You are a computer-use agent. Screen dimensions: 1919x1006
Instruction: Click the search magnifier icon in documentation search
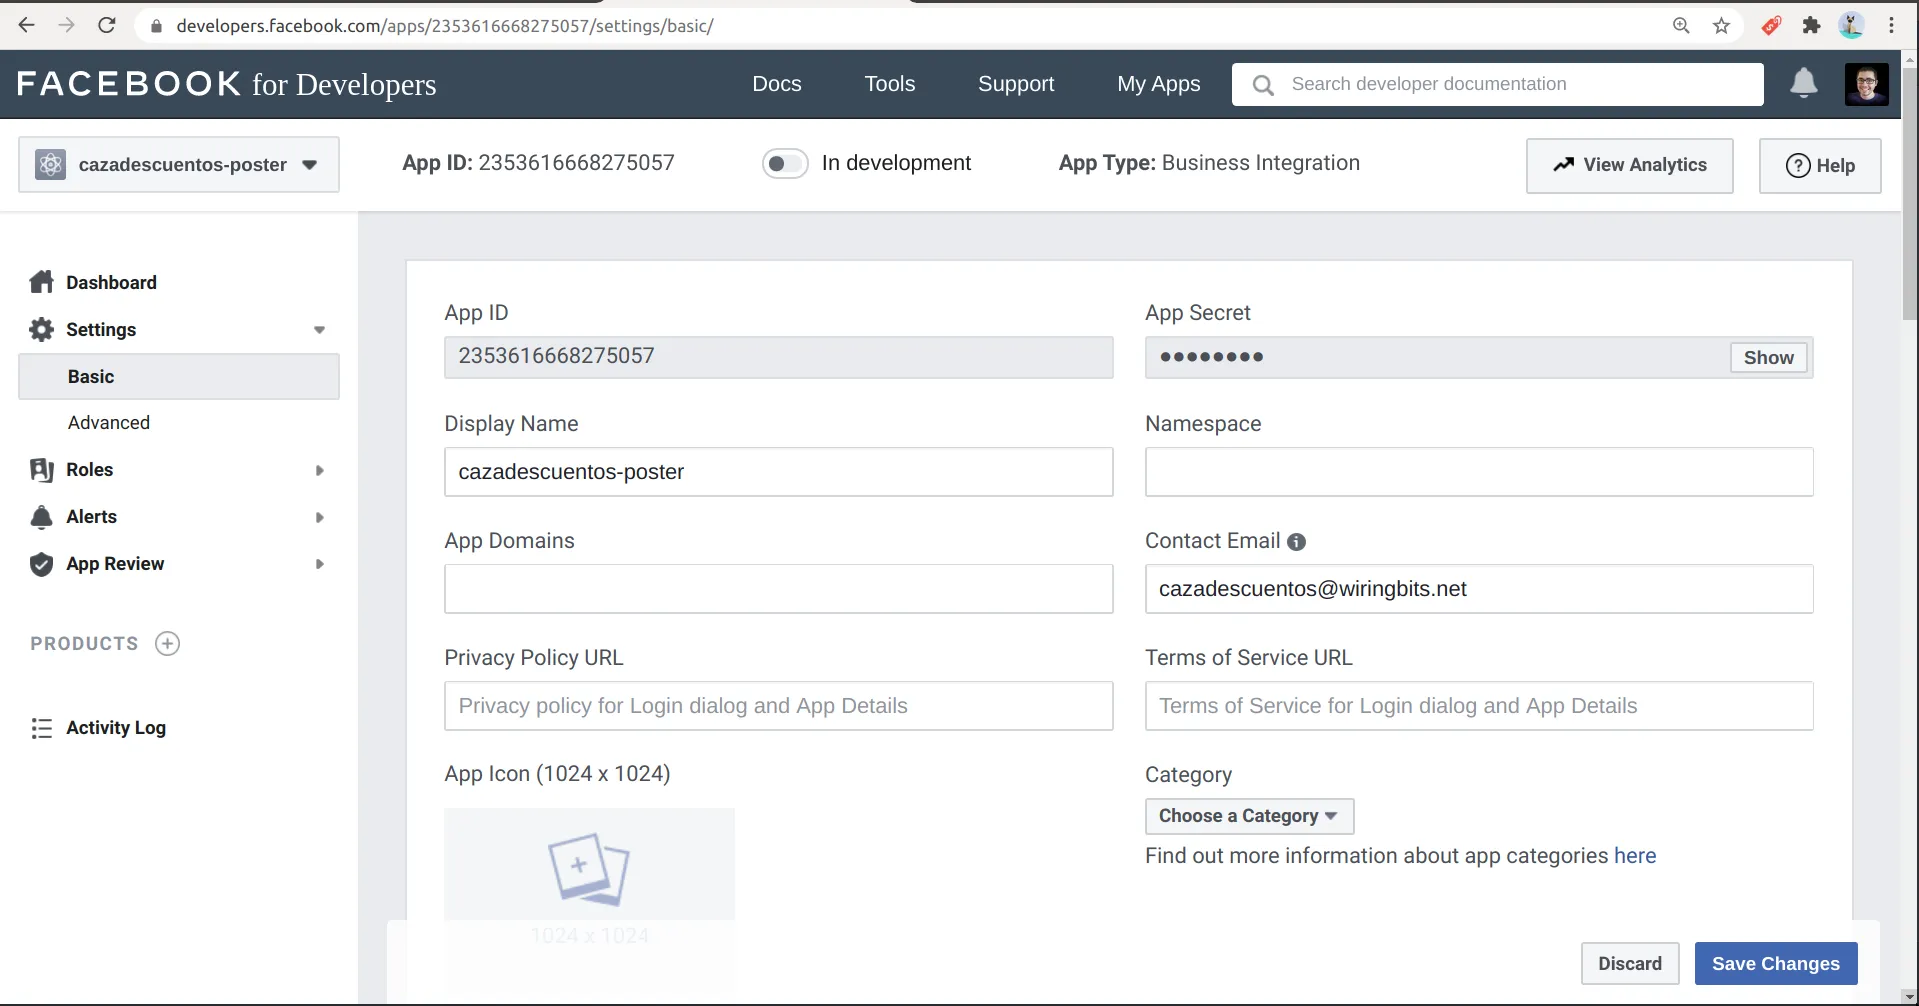(x=1263, y=85)
